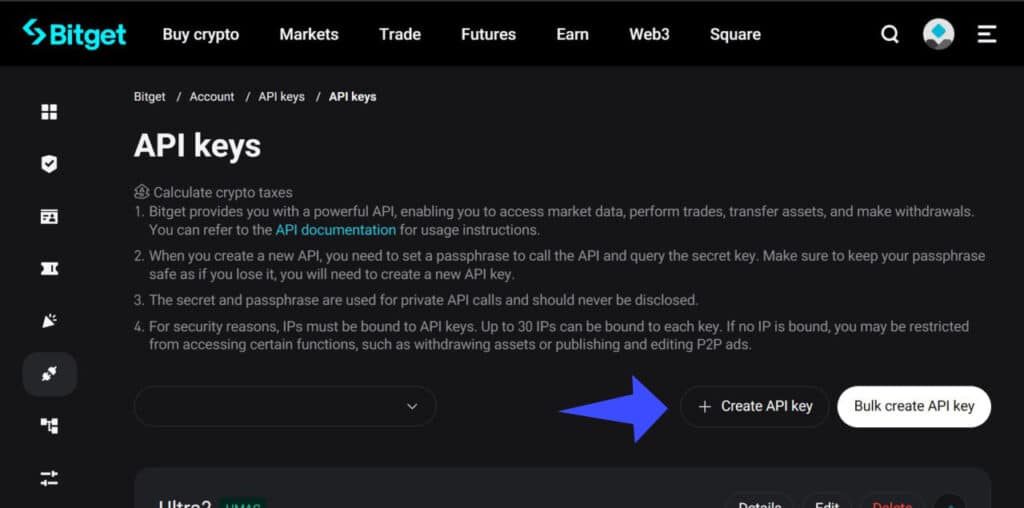Open the party popper rewards icon in sidebar
This screenshot has height=508, width=1024.
tap(49, 321)
